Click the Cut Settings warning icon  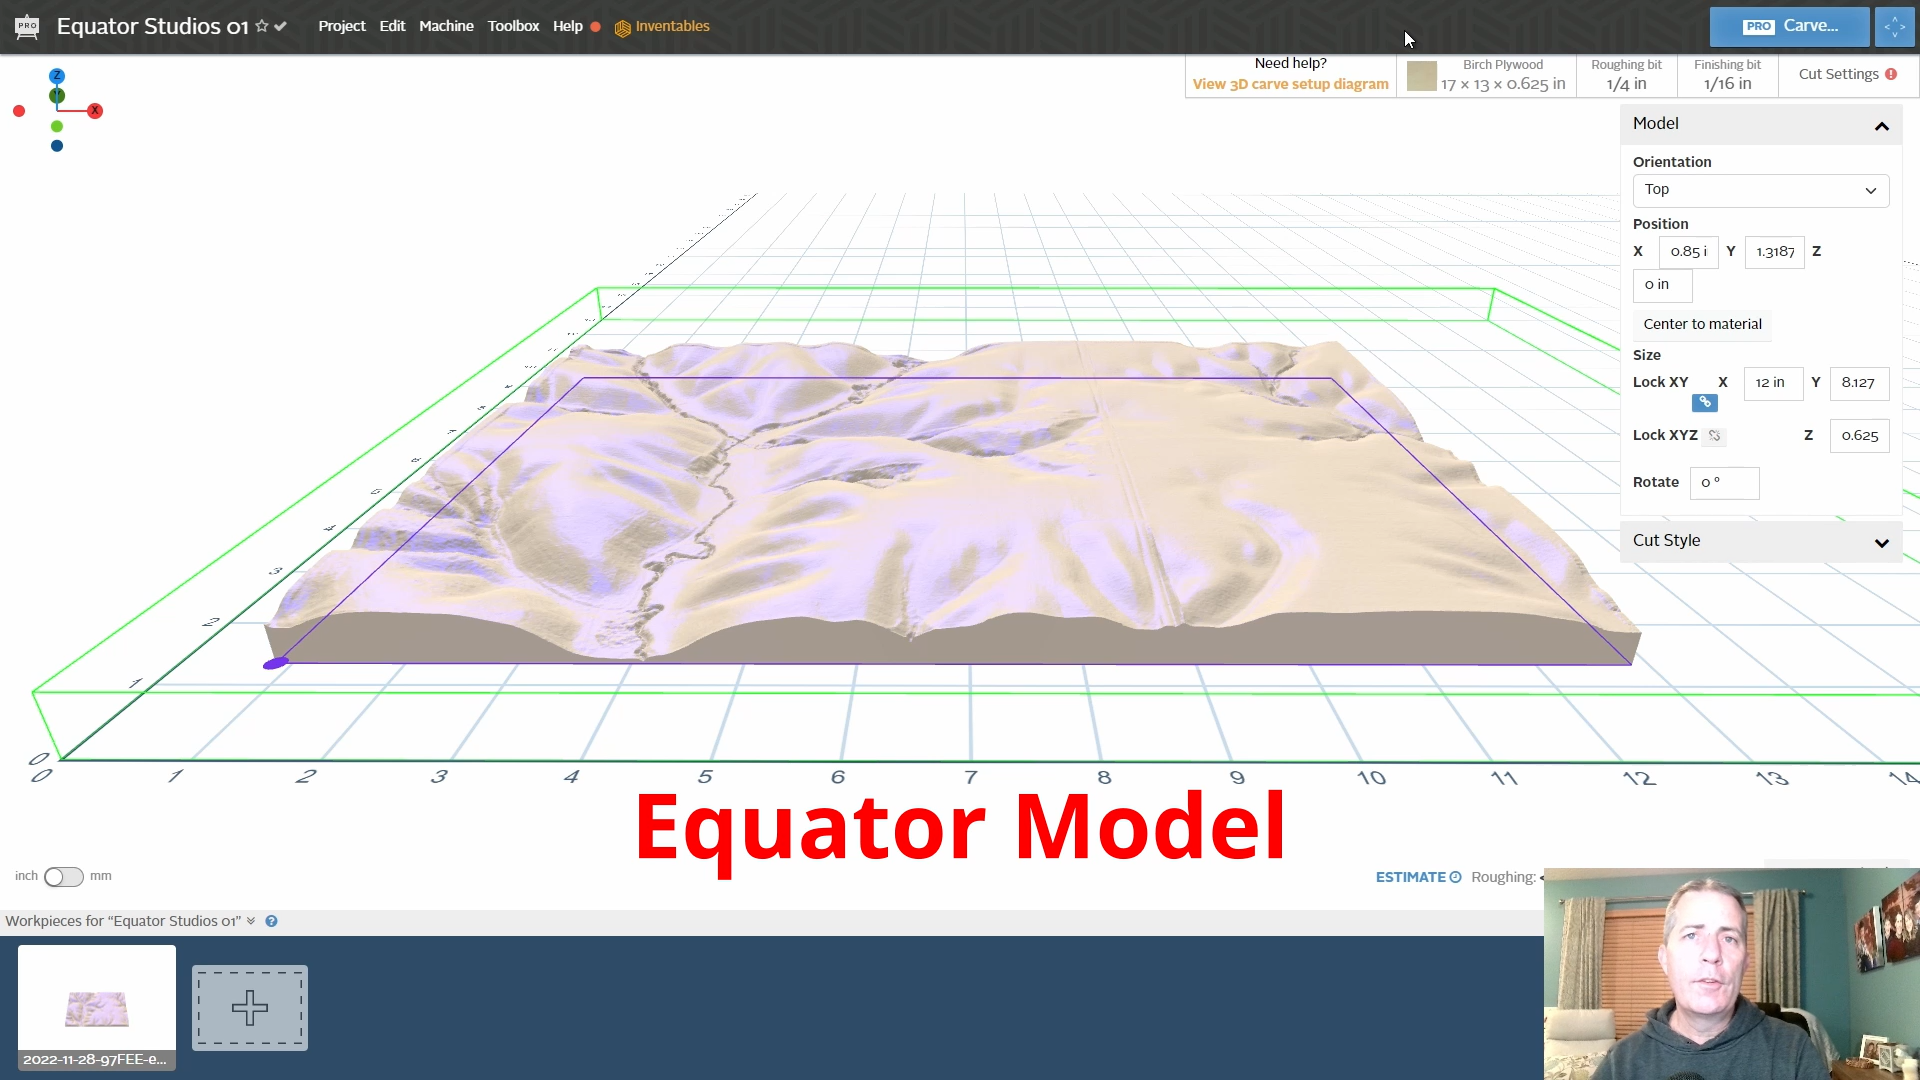[1893, 73]
